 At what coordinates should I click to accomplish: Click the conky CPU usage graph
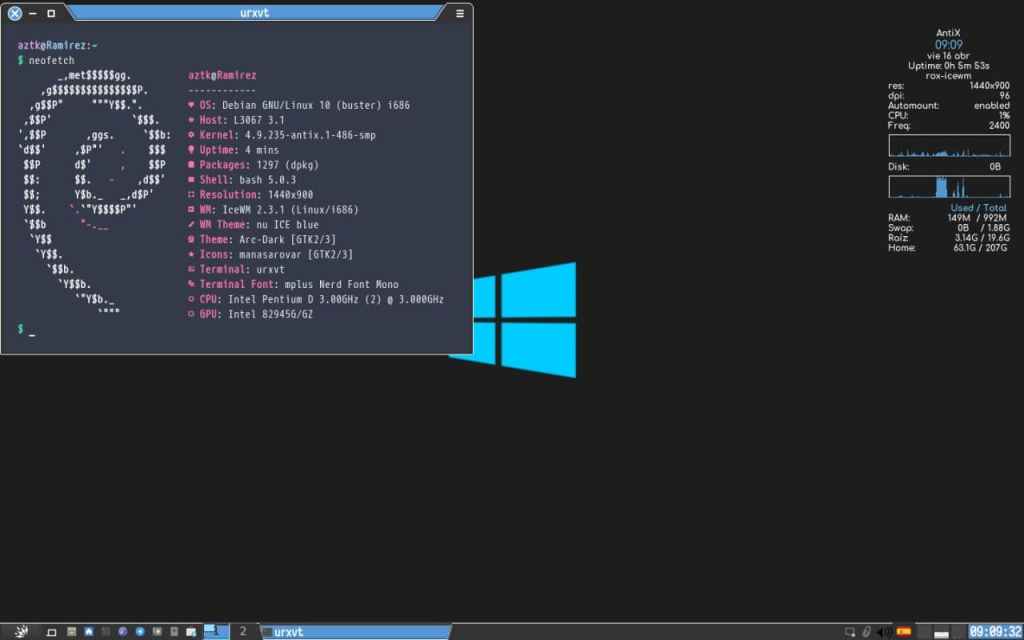coord(949,146)
